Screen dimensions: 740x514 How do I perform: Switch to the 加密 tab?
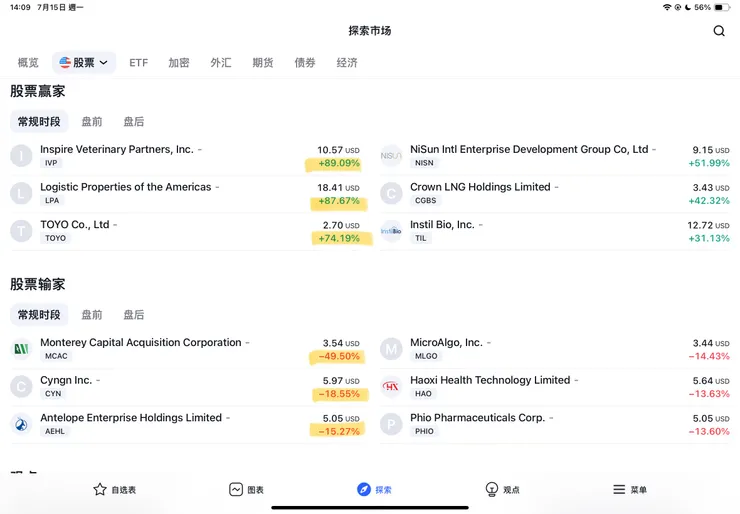pos(179,63)
